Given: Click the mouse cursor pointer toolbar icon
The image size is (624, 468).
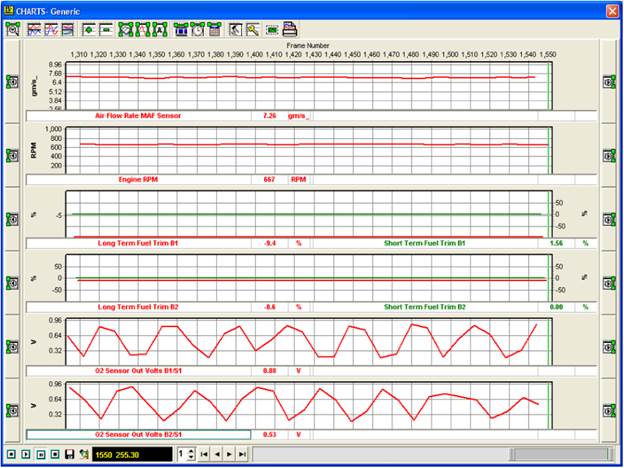Looking at the screenshot, I should click(x=235, y=30).
